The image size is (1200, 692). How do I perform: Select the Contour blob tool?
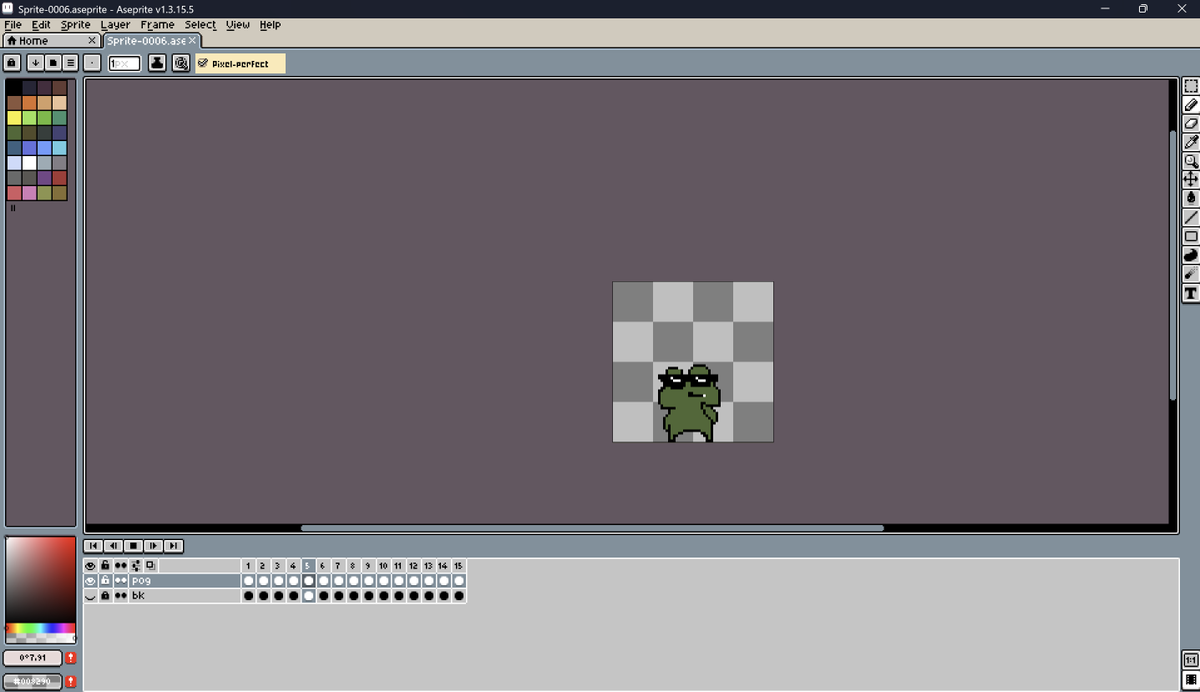(1190, 255)
